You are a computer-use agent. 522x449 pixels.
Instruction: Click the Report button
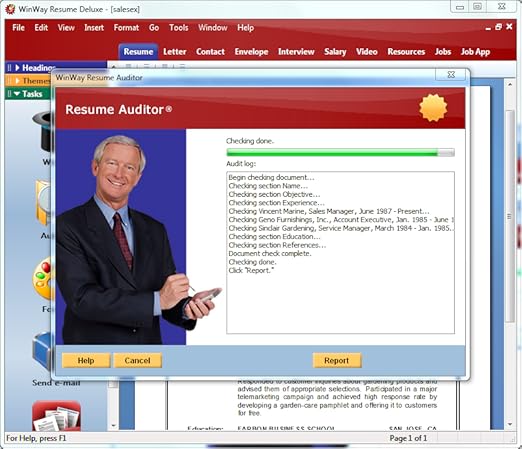click(x=337, y=360)
